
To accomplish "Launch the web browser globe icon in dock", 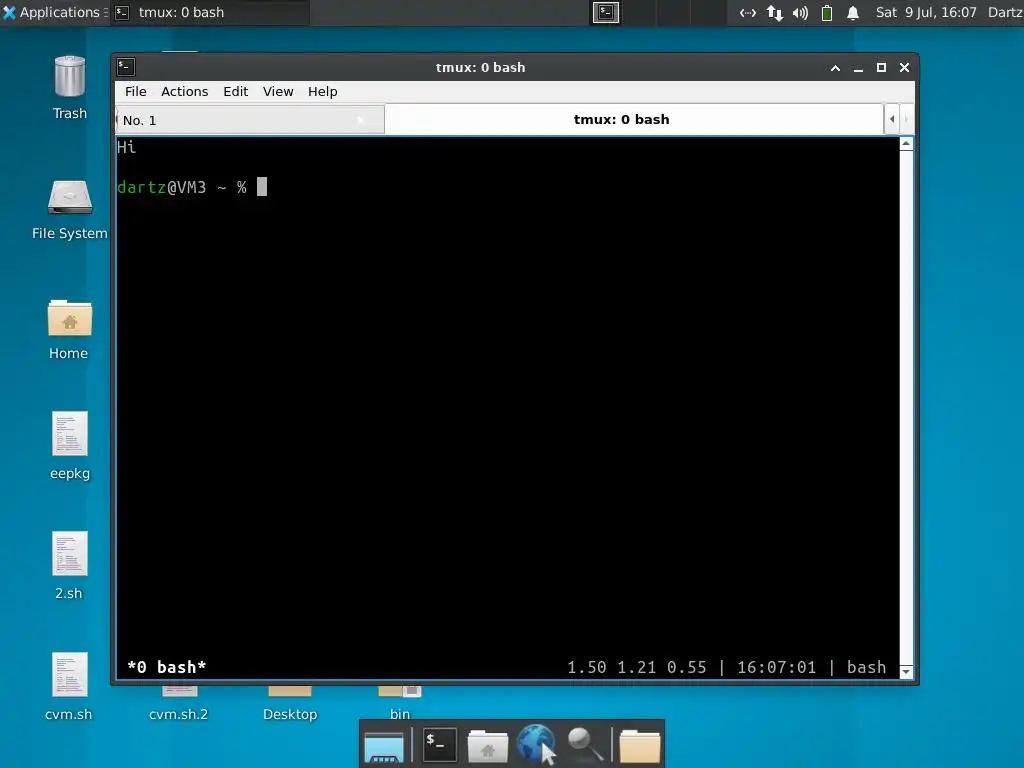I will pos(536,744).
